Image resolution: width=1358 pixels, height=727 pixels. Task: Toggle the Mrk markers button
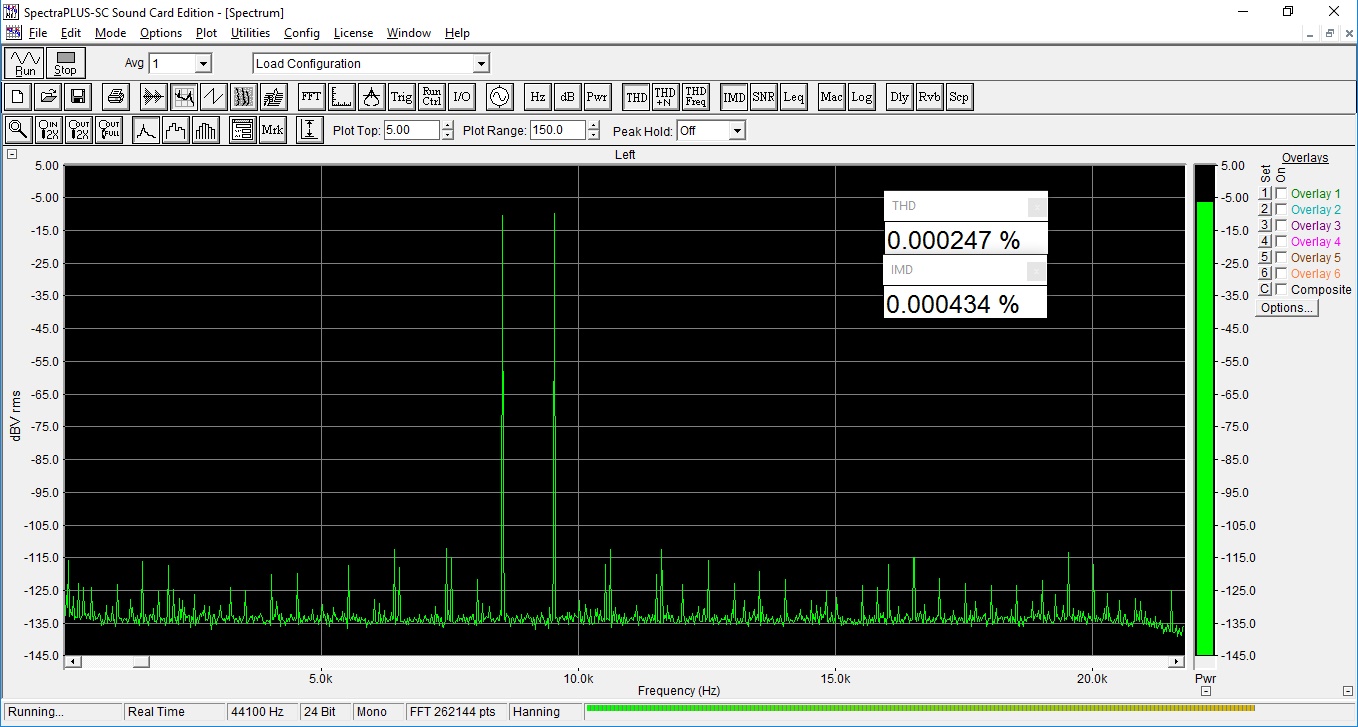tap(272, 130)
